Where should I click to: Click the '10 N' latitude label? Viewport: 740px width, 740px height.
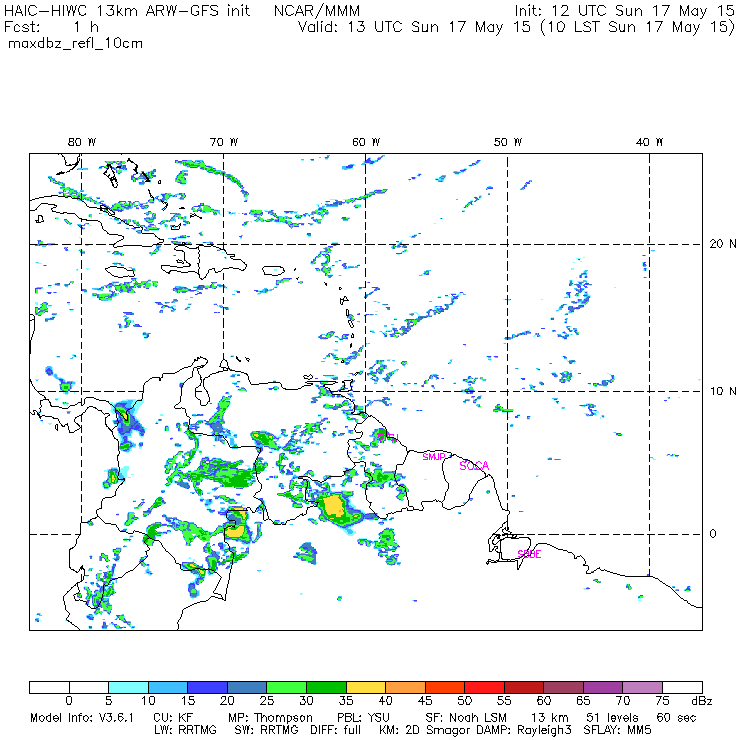coord(723,391)
